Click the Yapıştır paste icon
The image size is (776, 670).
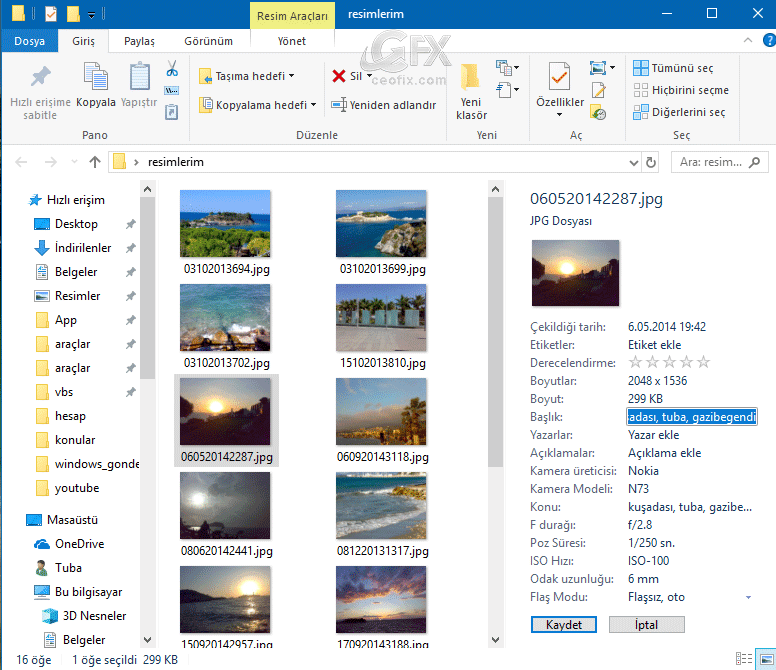[140, 76]
